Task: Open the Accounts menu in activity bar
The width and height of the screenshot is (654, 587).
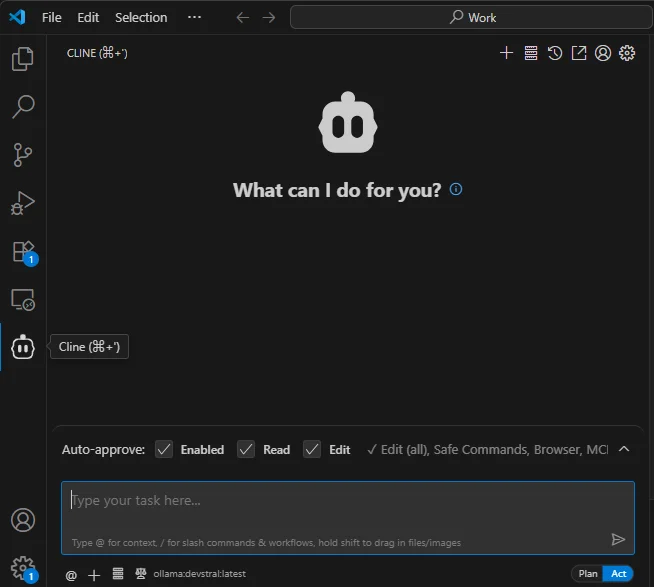Action: click(x=23, y=520)
